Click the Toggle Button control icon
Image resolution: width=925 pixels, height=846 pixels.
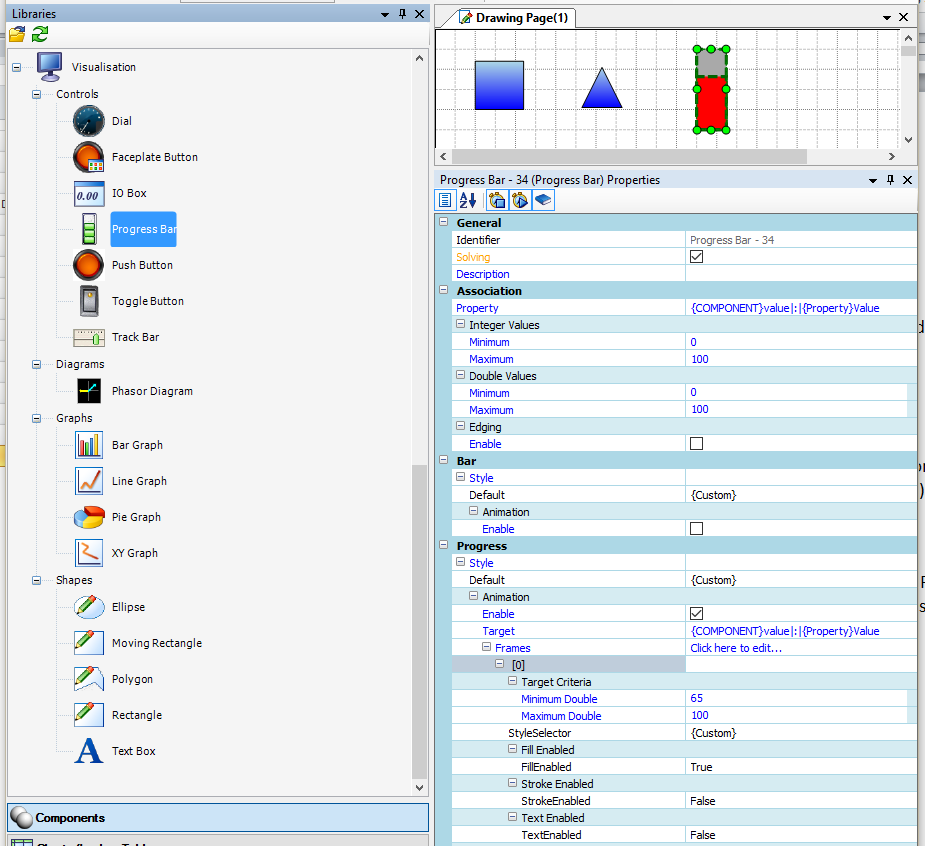coord(89,301)
